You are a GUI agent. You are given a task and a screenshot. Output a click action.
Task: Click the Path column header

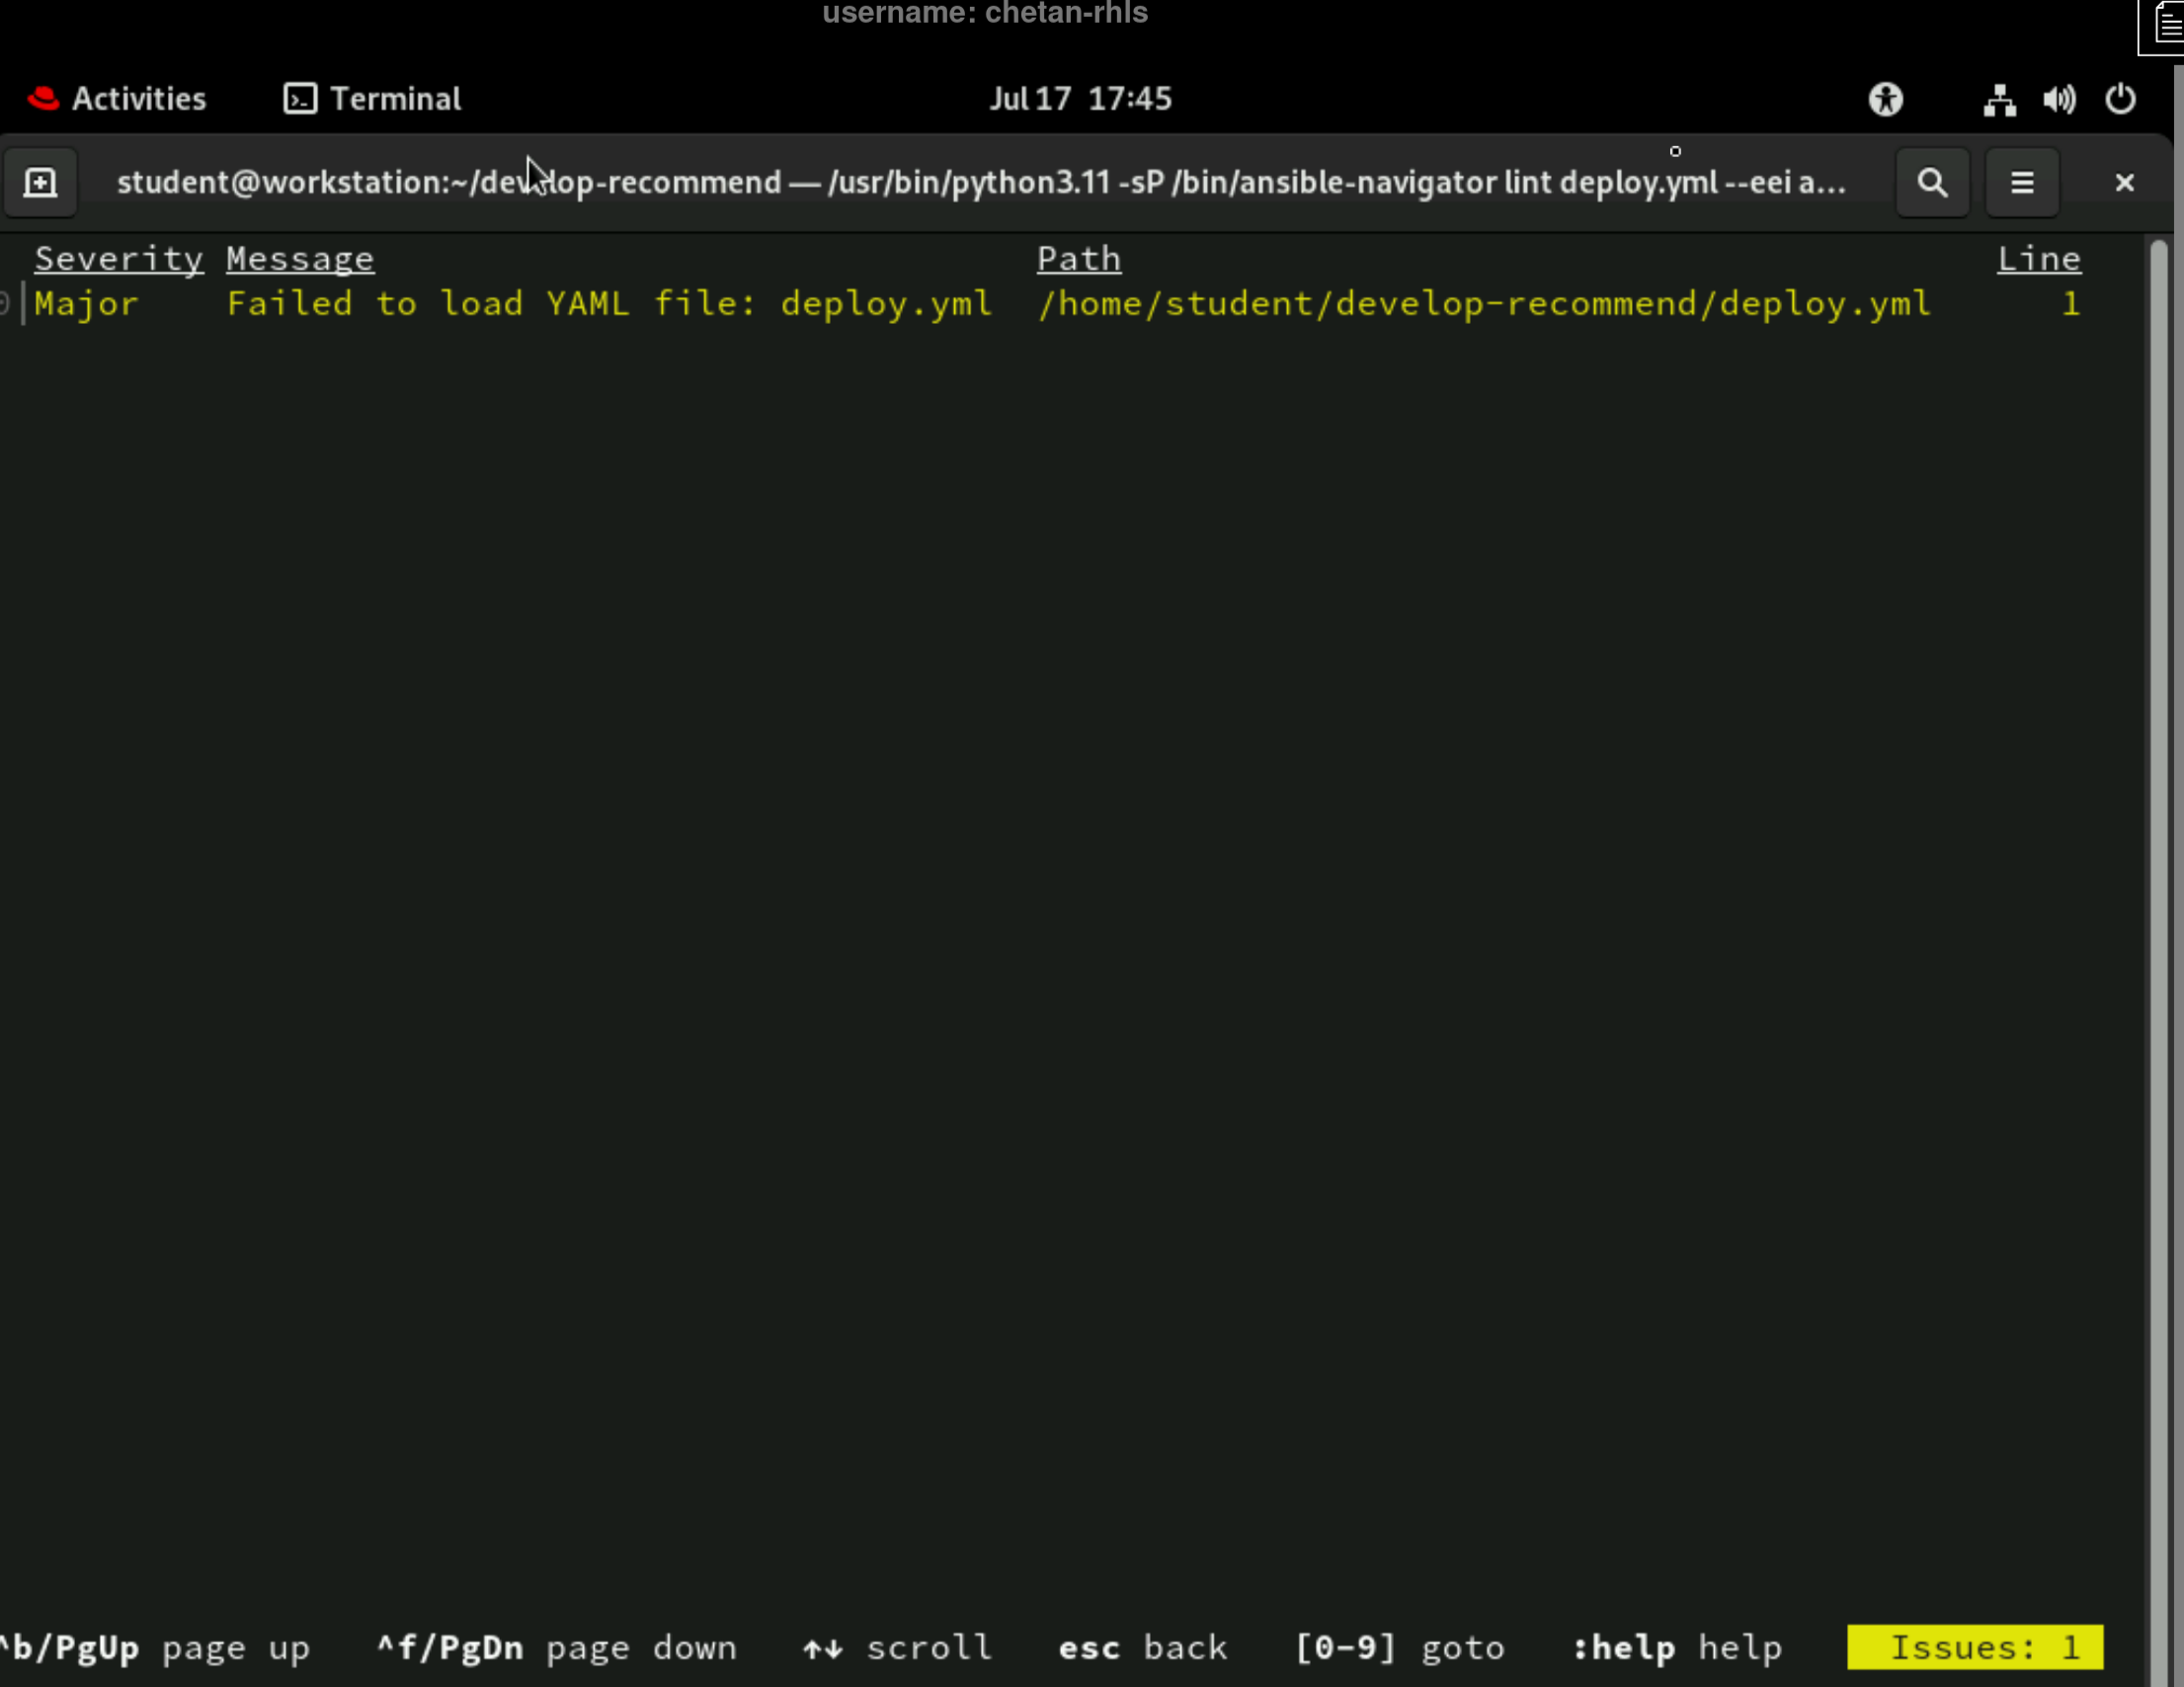pos(1078,259)
